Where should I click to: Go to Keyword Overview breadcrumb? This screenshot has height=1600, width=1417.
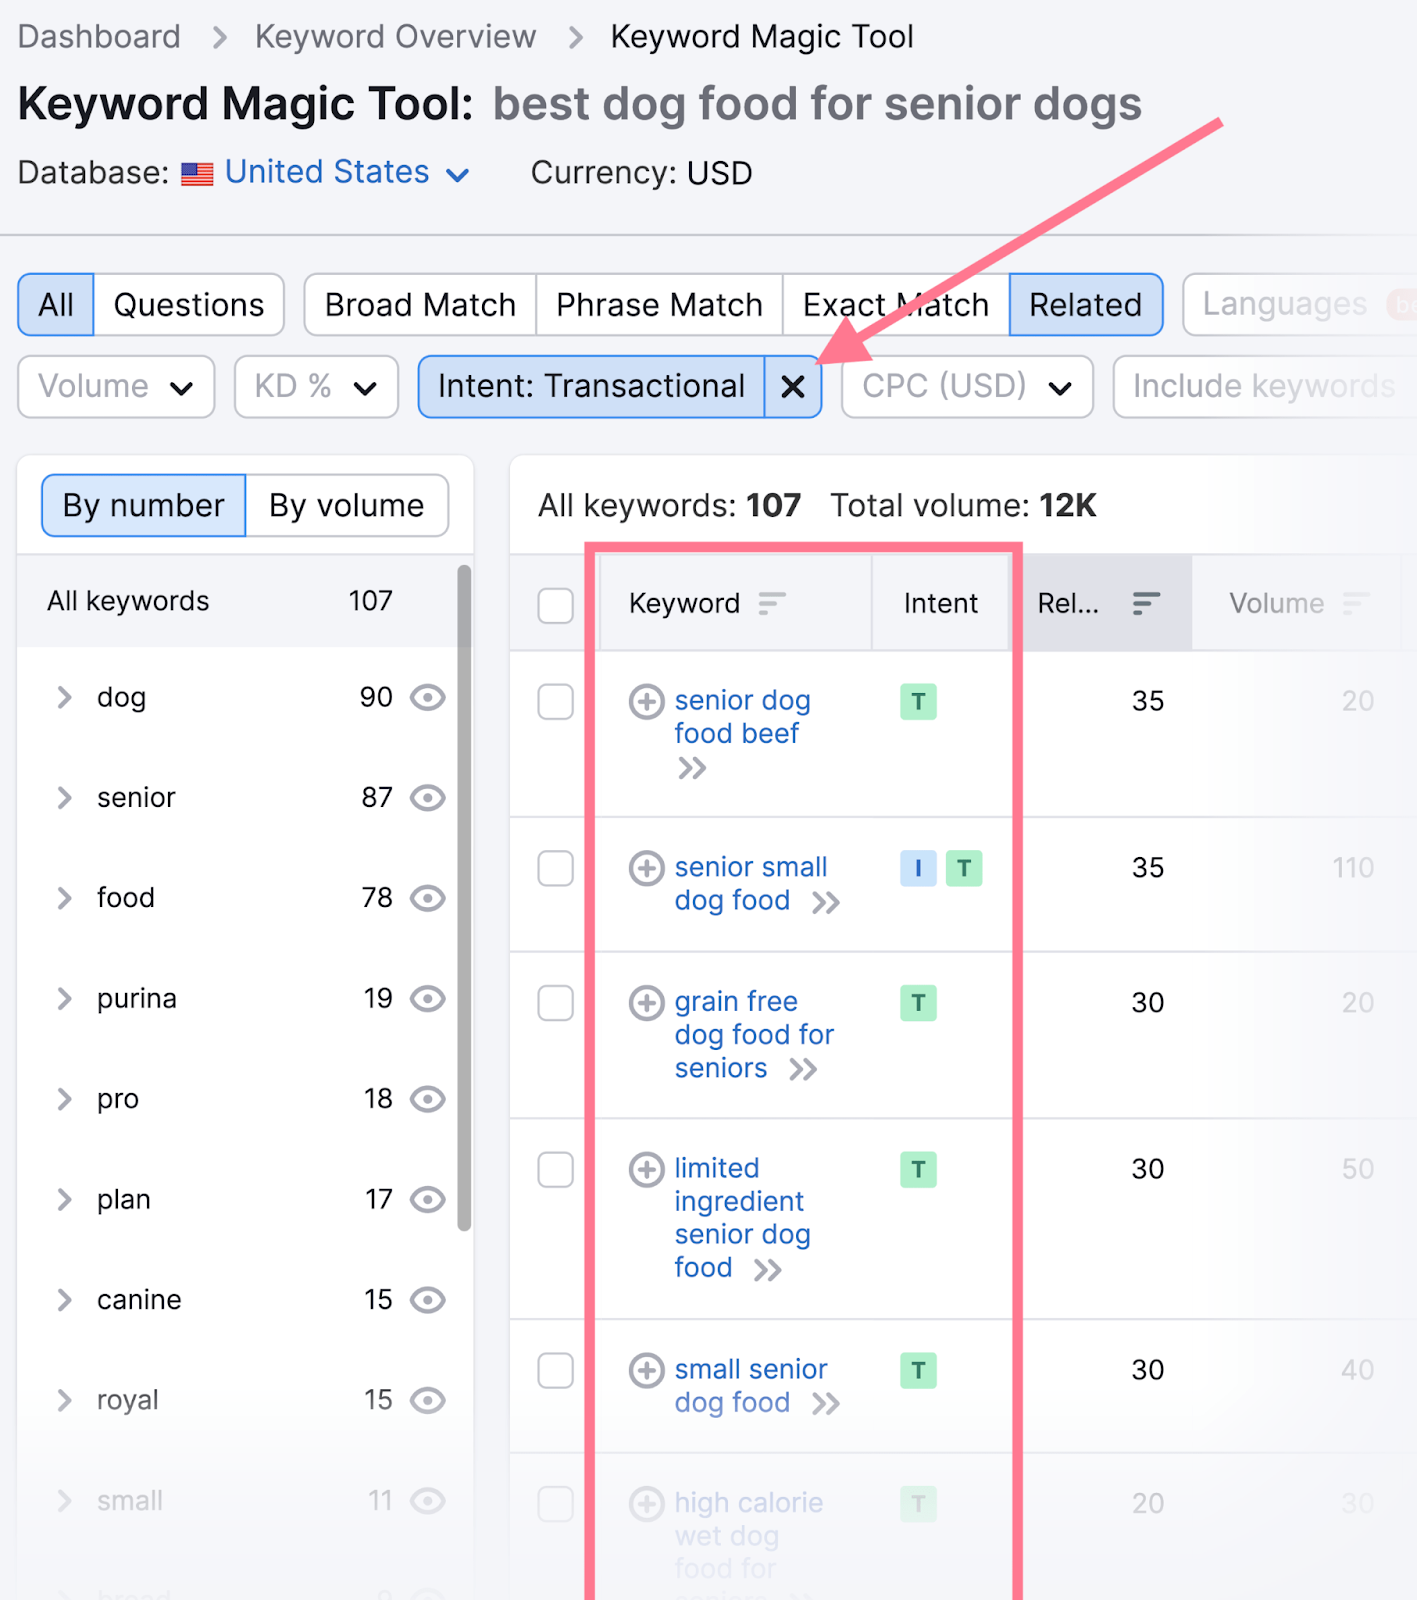(395, 37)
